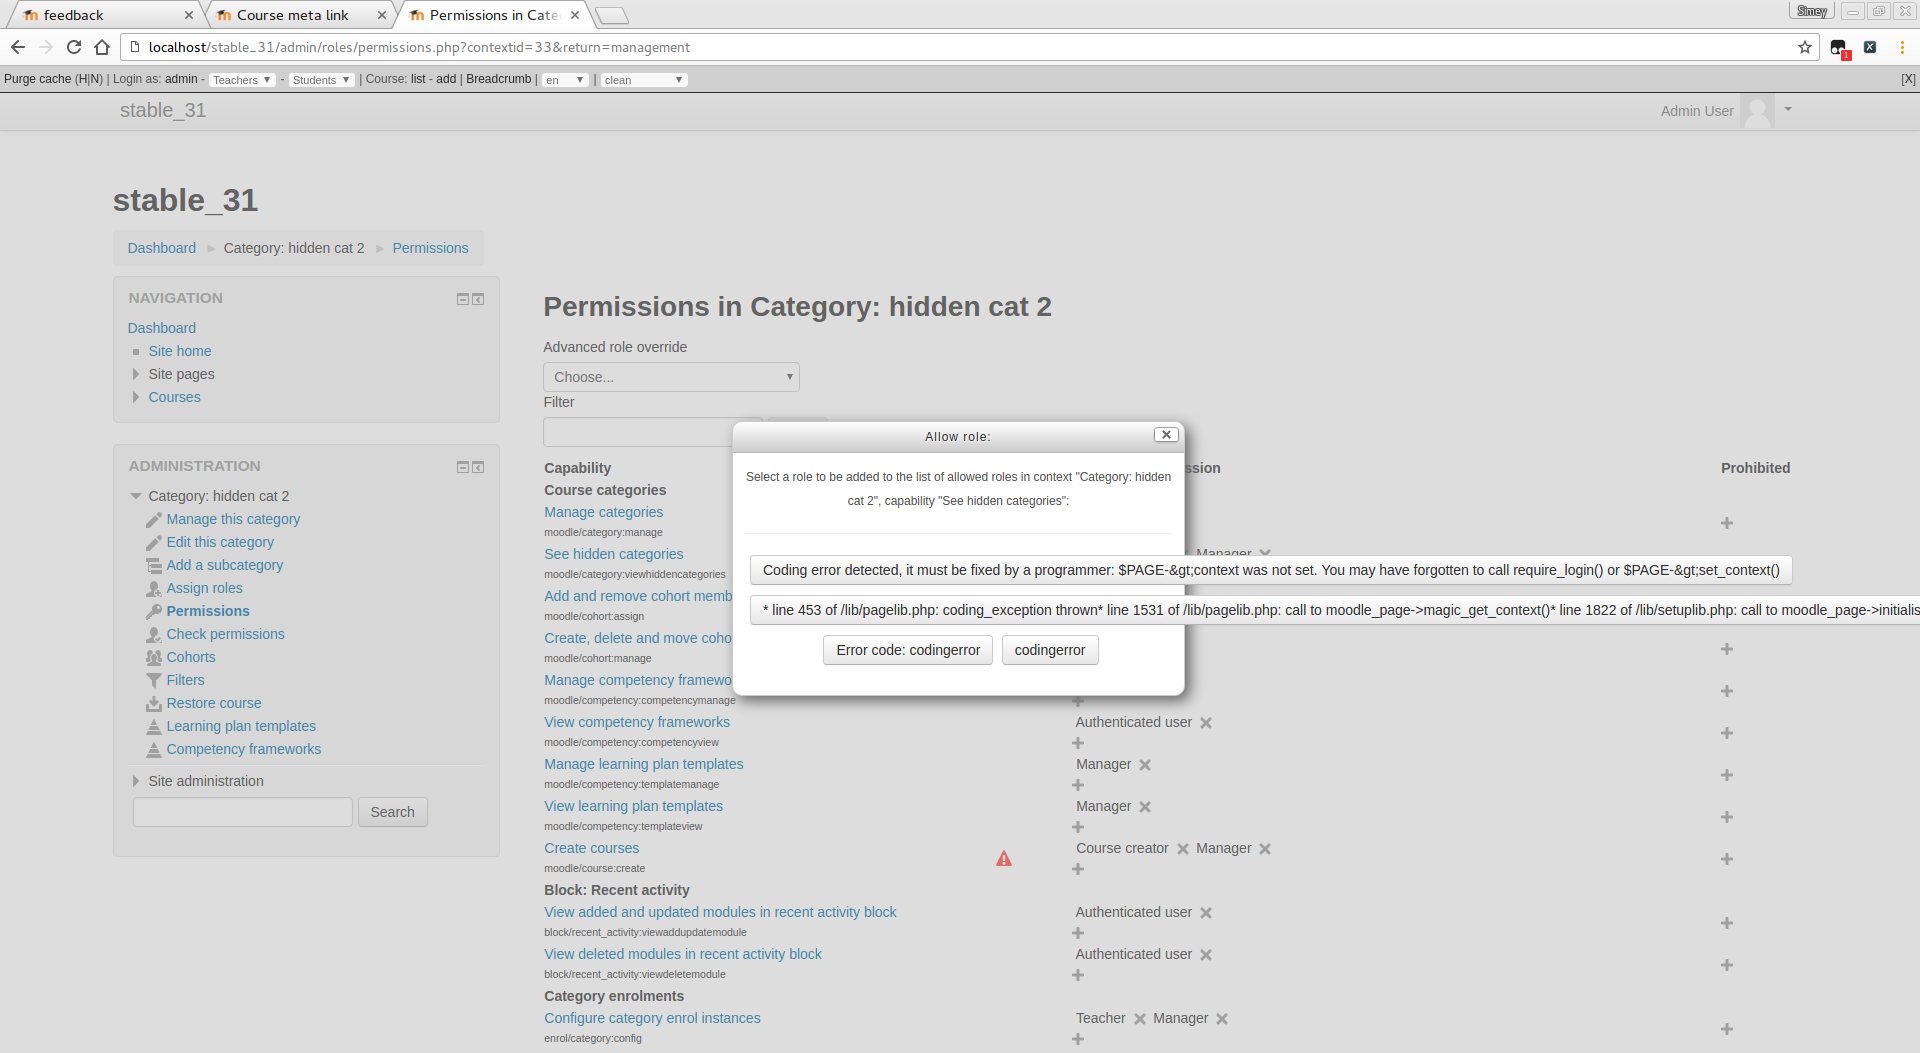Click the Permissions breadcrumb link
Screen dimensions: 1920x1053
pyautogui.click(x=430, y=248)
